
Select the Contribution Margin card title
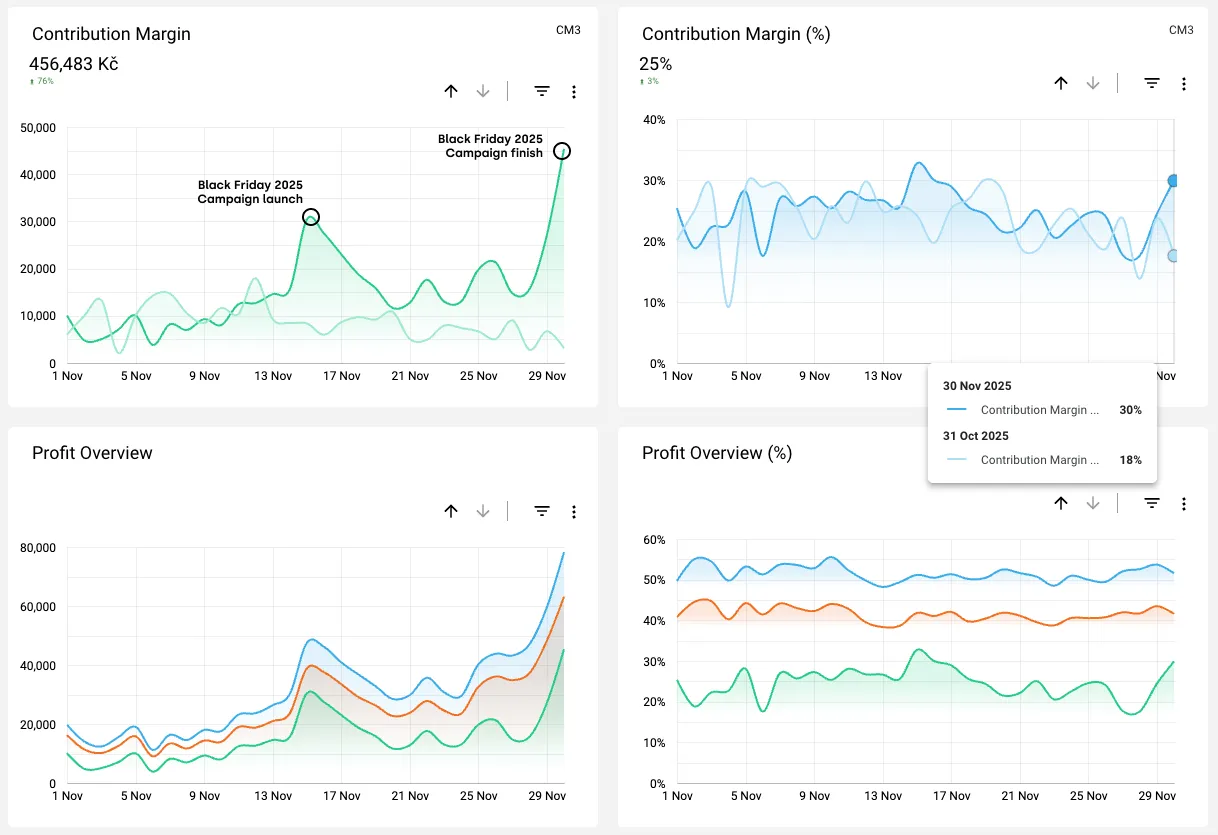pyautogui.click(x=111, y=34)
